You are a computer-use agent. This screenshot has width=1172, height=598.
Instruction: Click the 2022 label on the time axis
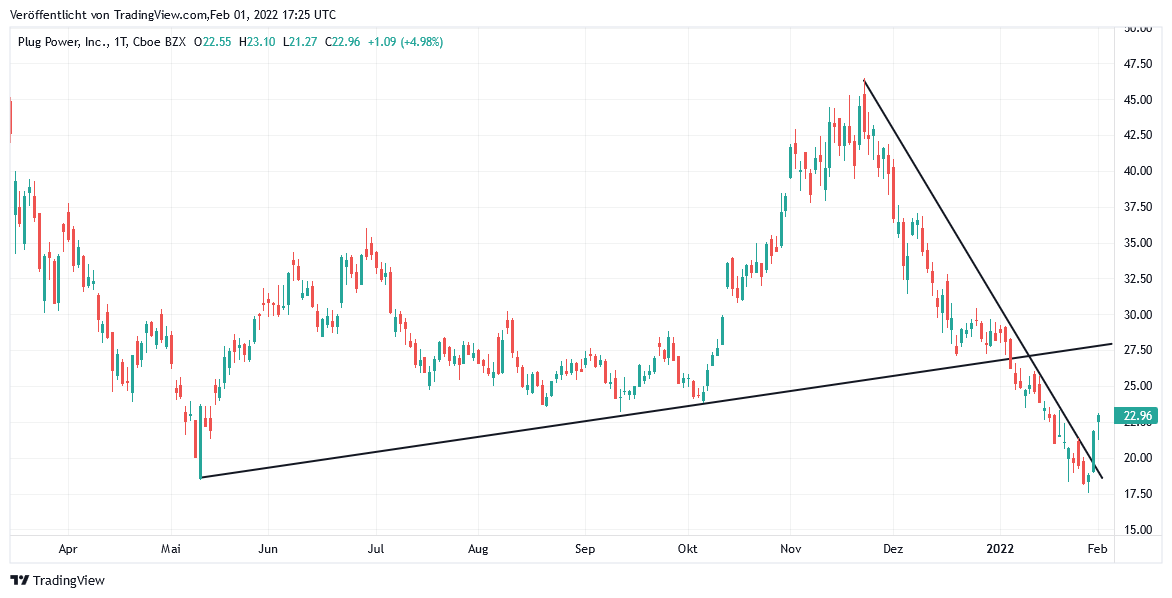pyautogui.click(x=1001, y=549)
